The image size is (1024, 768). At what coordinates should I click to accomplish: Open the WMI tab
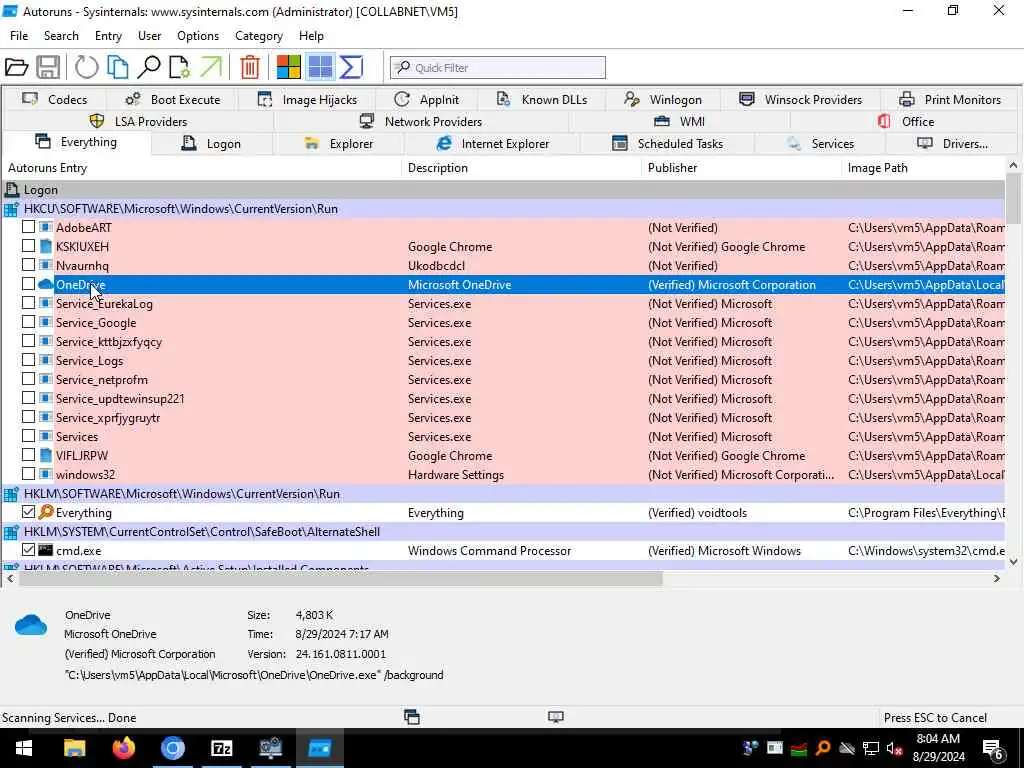point(679,121)
